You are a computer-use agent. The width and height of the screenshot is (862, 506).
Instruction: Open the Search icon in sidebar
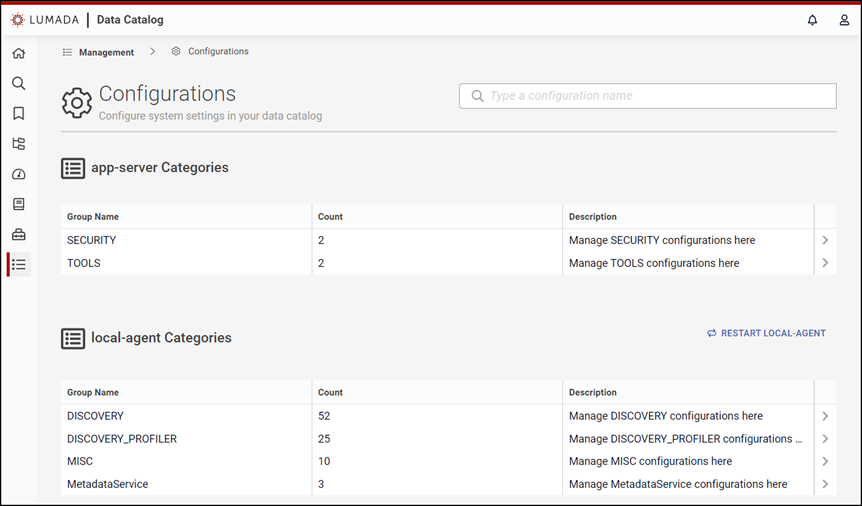[19, 84]
